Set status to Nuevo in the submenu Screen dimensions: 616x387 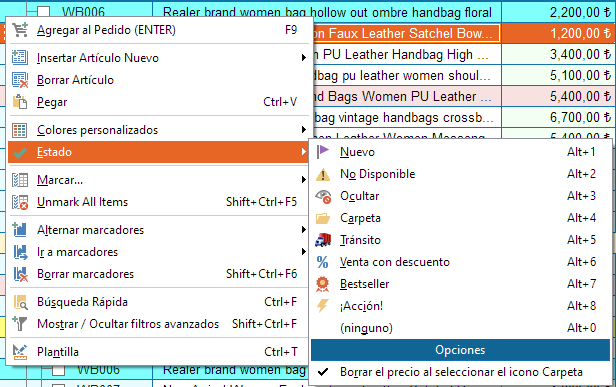click(x=460, y=152)
